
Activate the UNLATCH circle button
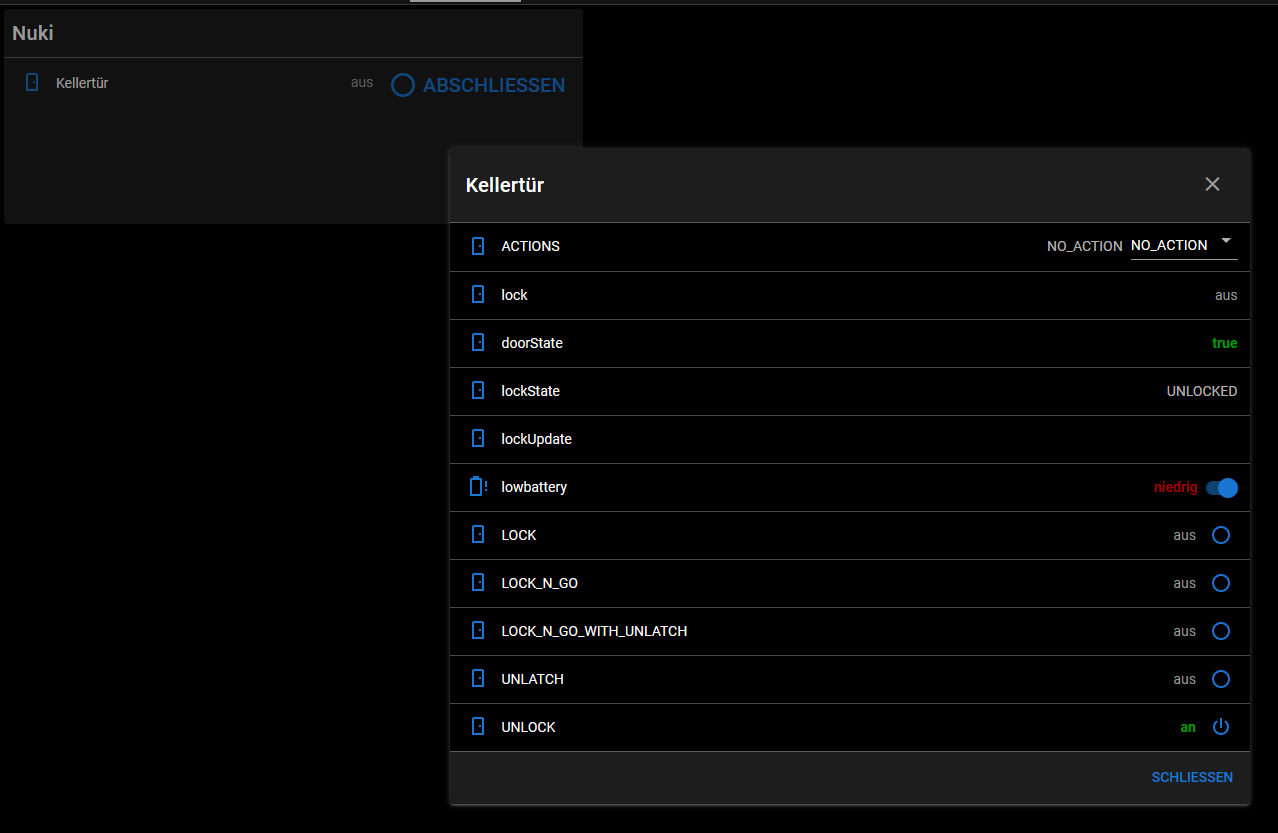(x=1221, y=679)
